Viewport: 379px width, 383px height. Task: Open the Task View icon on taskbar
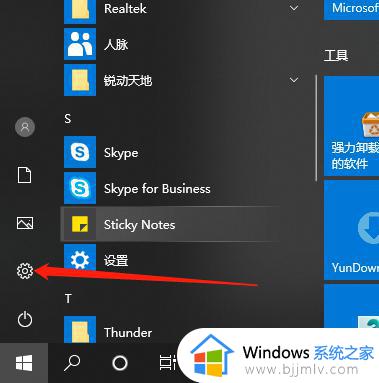click(x=168, y=363)
